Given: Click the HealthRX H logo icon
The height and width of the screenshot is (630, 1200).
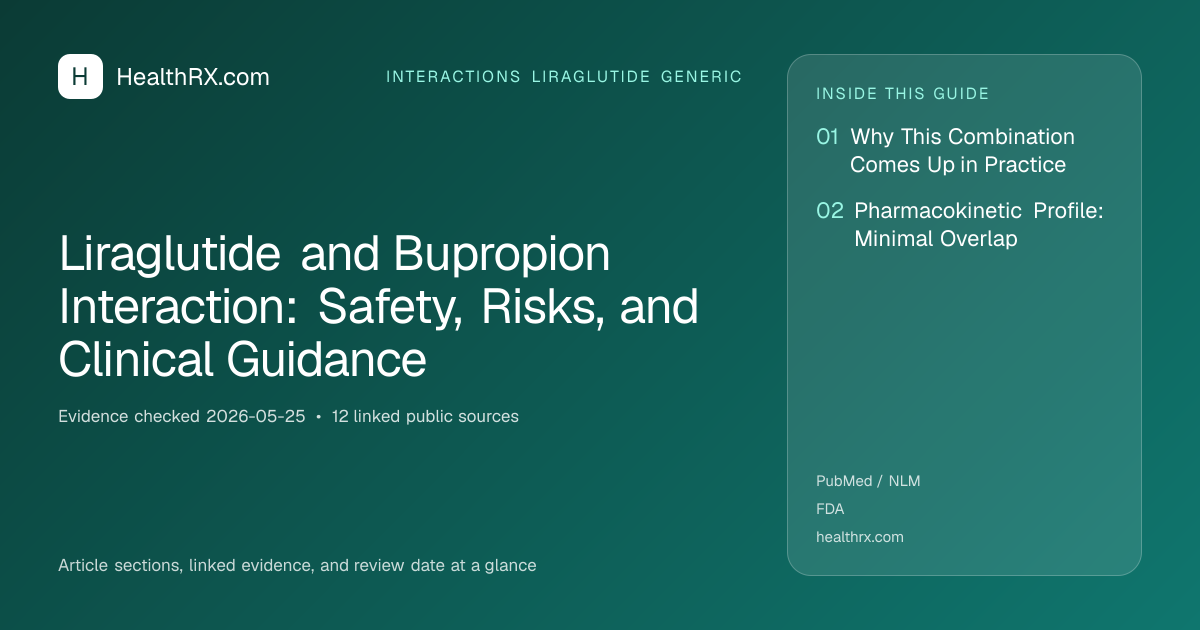Looking at the screenshot, I should (80, 77).
